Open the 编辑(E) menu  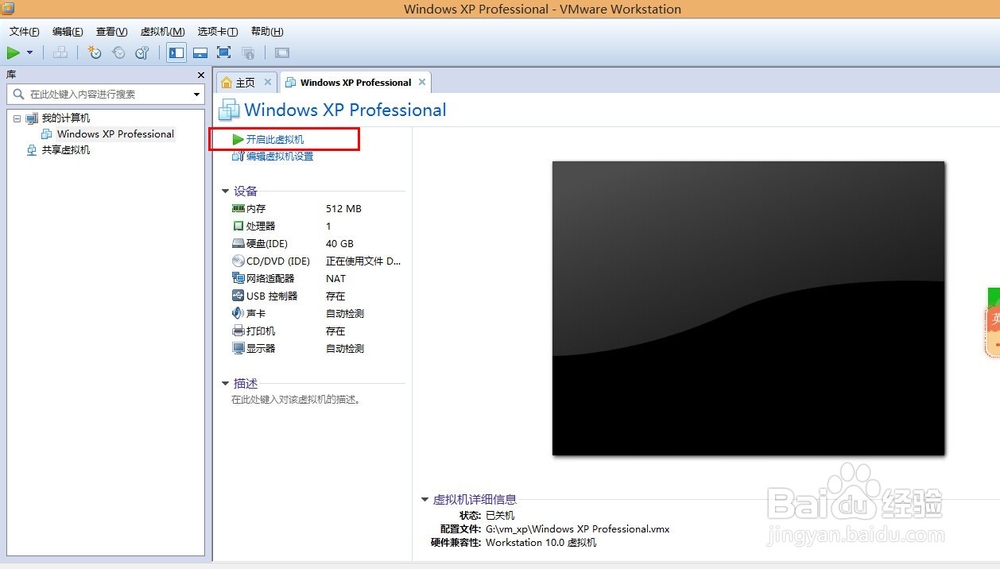pyautogui.click(x=68, y=31)
